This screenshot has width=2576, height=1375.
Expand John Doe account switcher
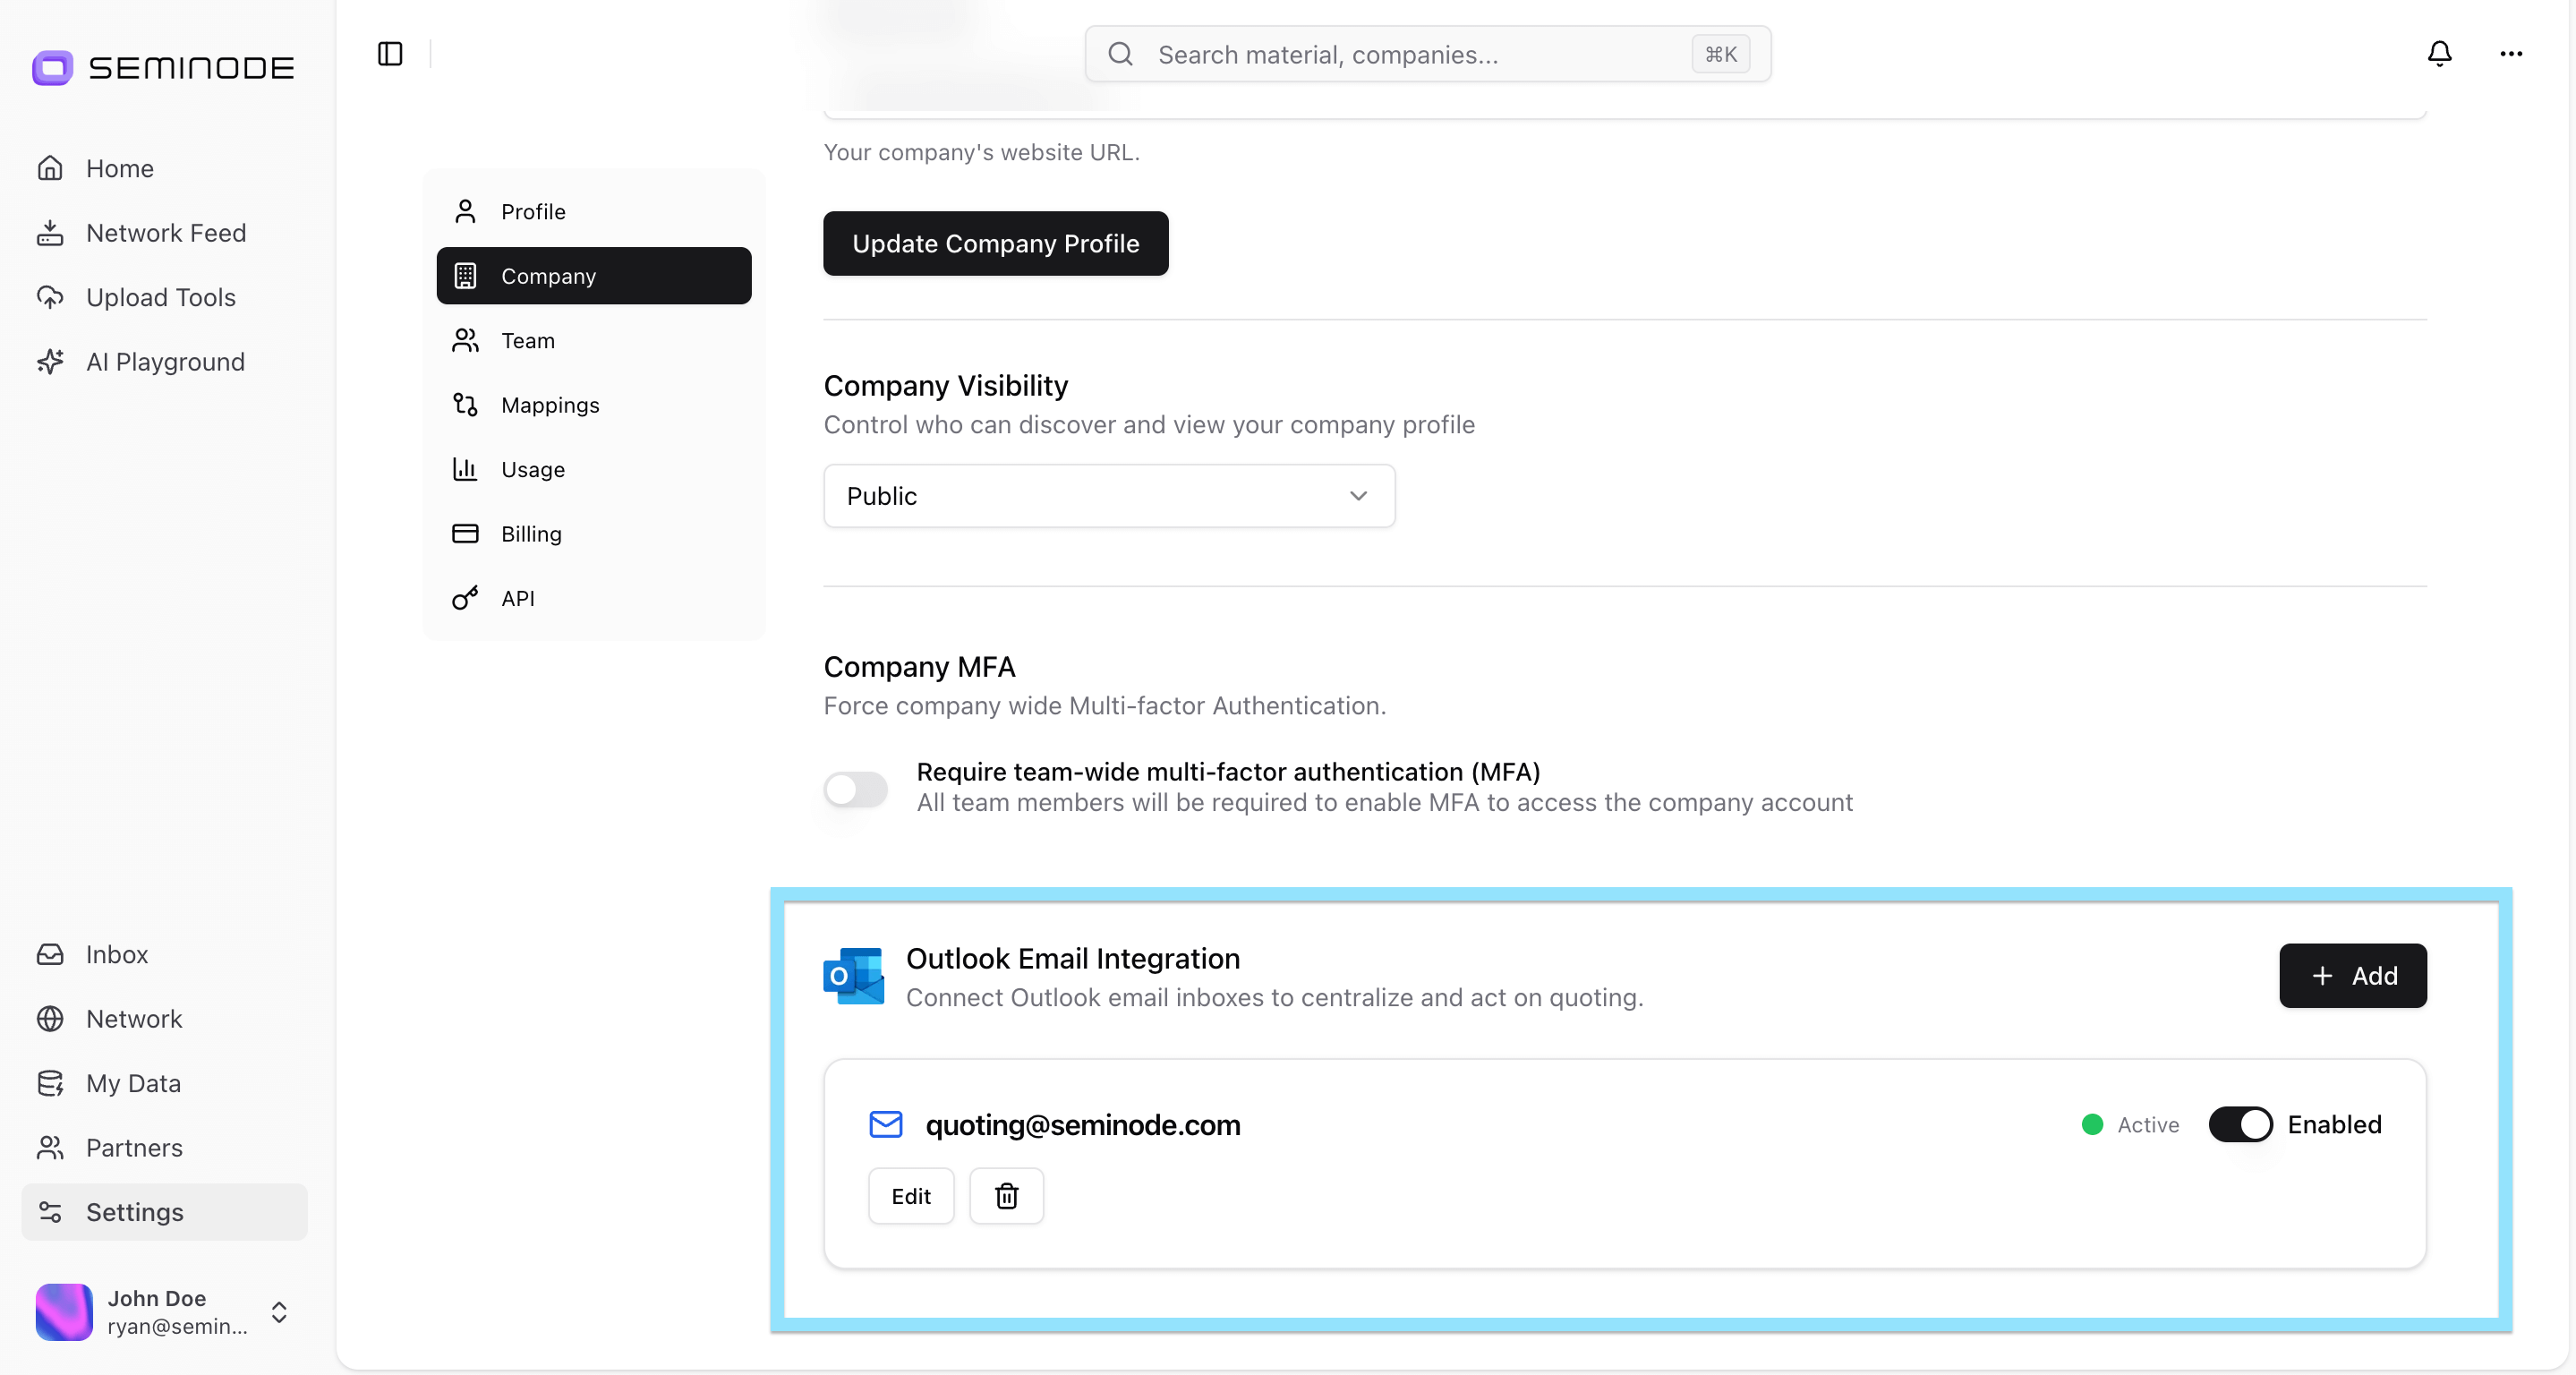tap(279, 1312)
